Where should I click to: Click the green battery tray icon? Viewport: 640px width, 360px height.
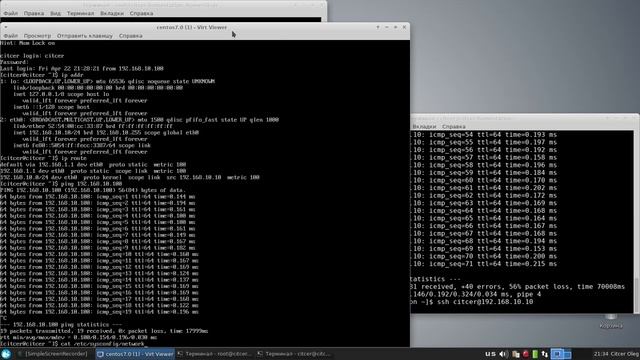pyautogui.click(x=535, y=354)
